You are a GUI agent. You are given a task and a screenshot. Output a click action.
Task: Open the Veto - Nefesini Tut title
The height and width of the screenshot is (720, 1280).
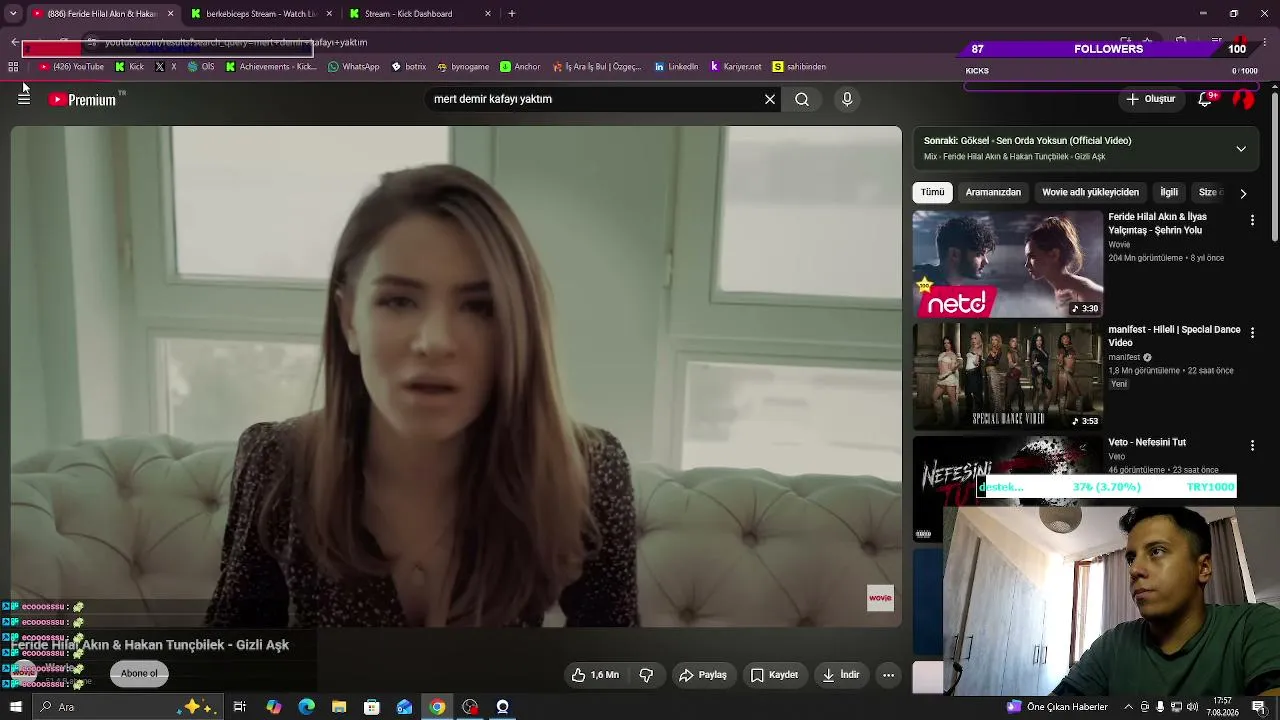tap(1147, 442)
